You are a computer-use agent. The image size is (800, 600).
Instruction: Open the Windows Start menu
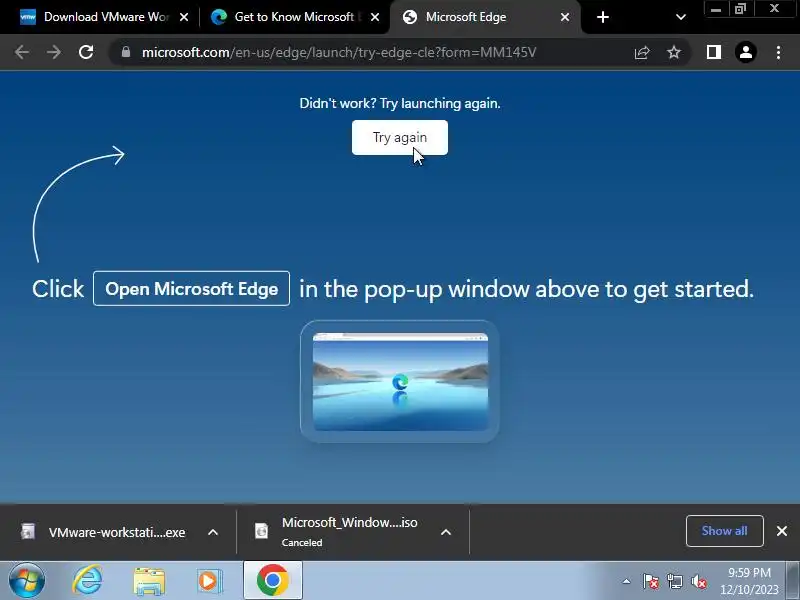click(26, 581)
